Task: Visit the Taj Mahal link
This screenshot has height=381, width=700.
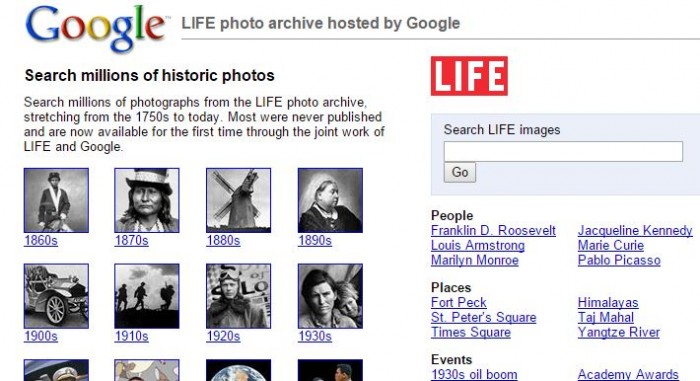Action: (x=605, y=317)
